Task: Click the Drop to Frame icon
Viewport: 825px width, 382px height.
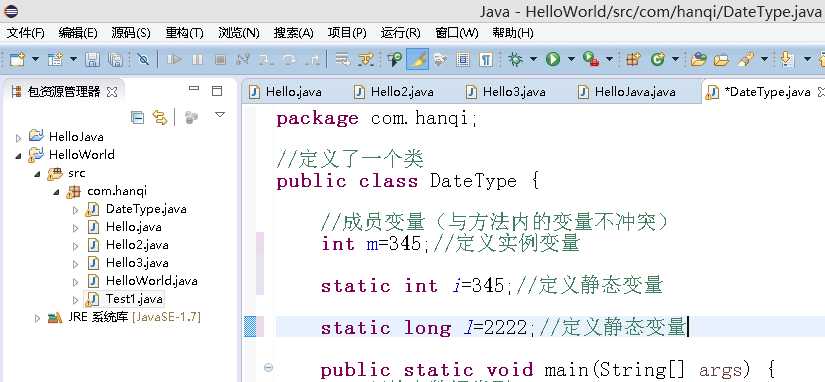Action: (343, 59)
